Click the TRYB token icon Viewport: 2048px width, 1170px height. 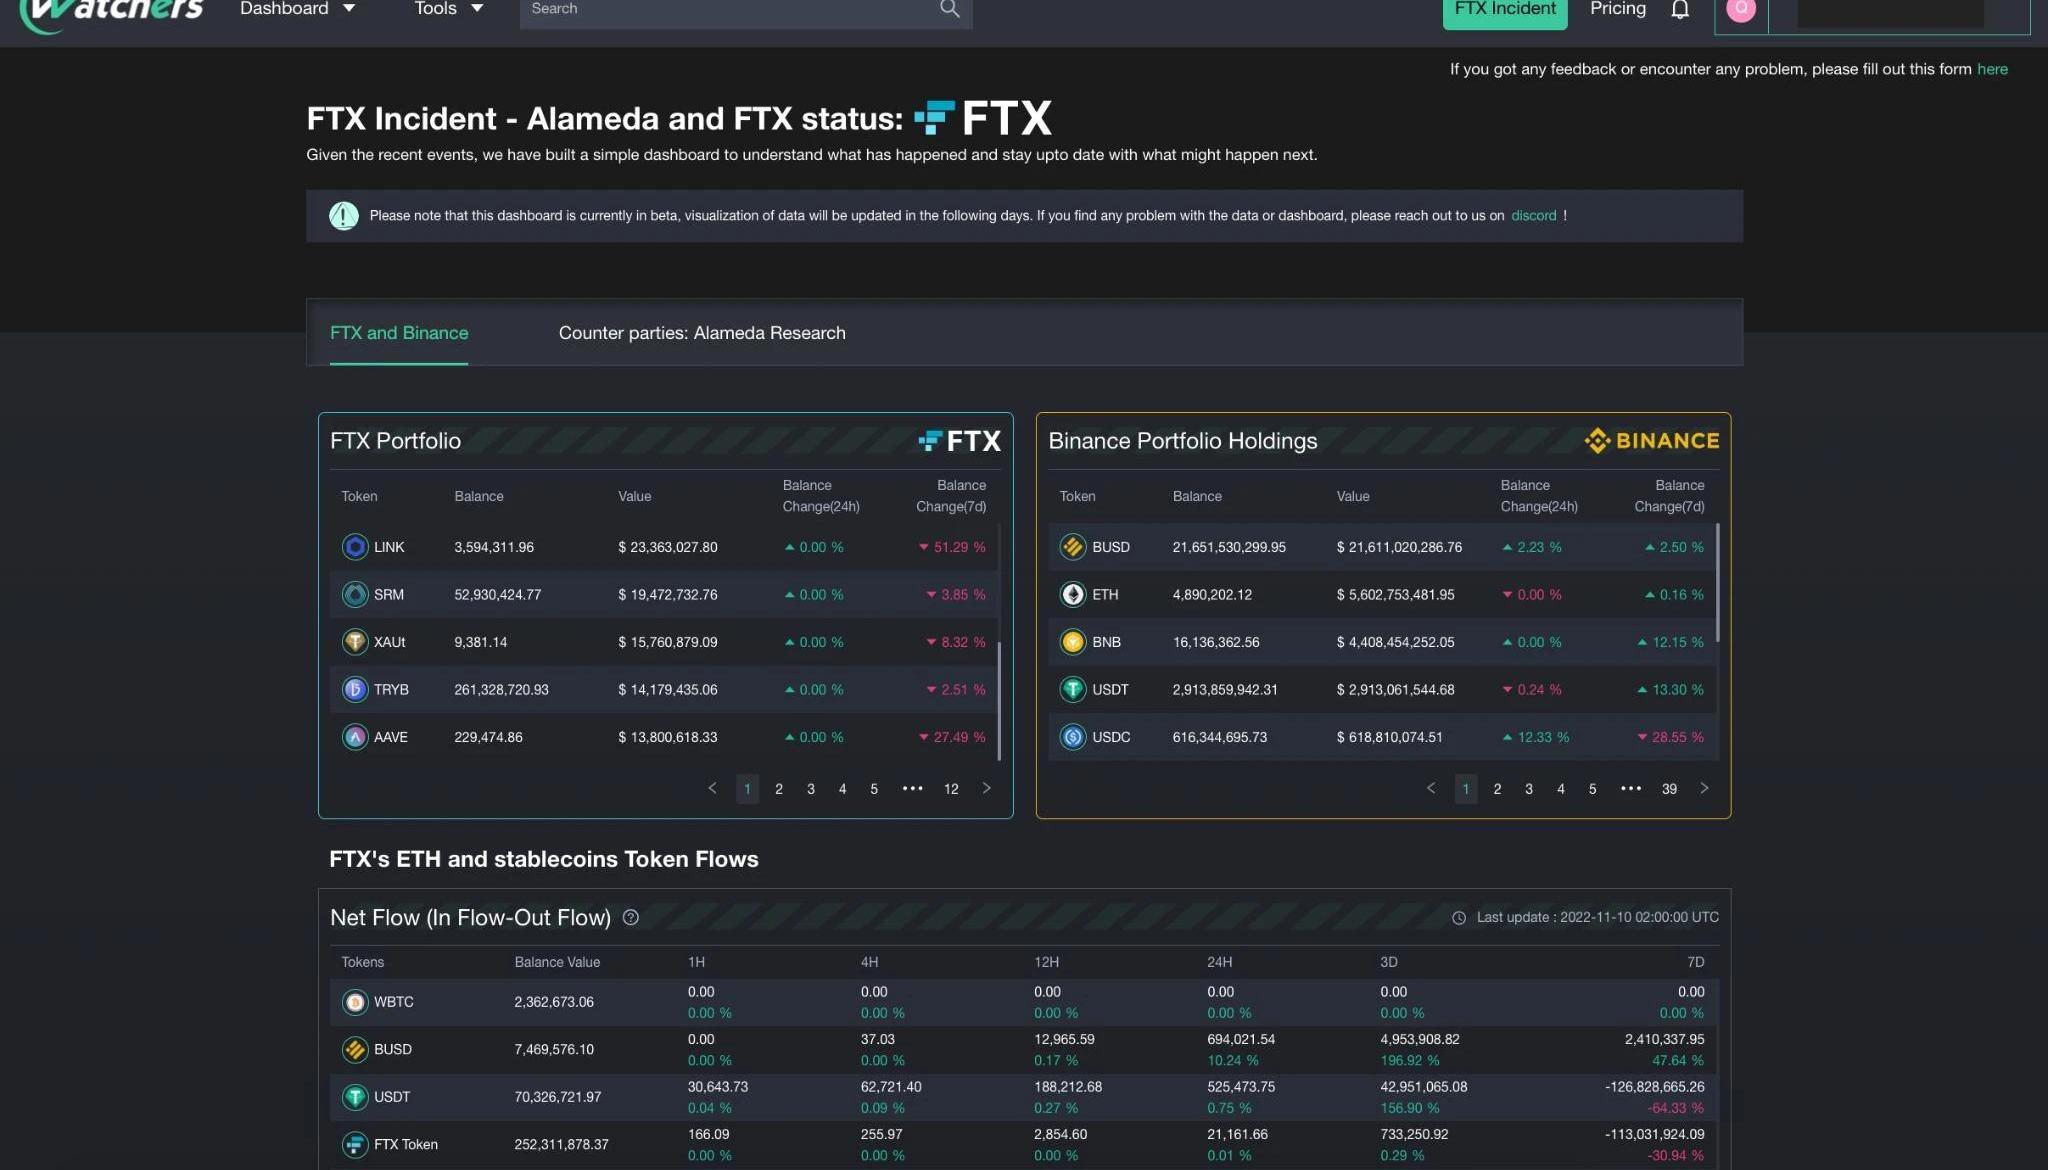(x=355, y=689)
